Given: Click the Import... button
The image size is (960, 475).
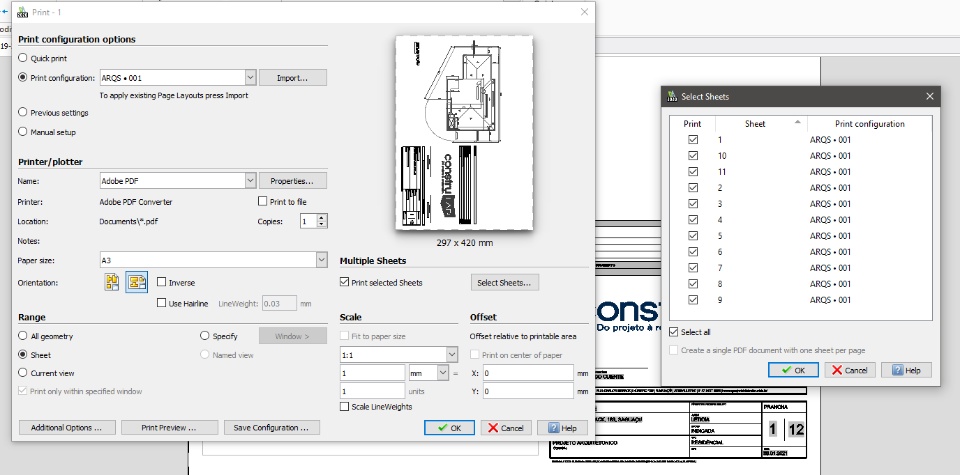Looking at the screenshot, I should click(293, 78).
